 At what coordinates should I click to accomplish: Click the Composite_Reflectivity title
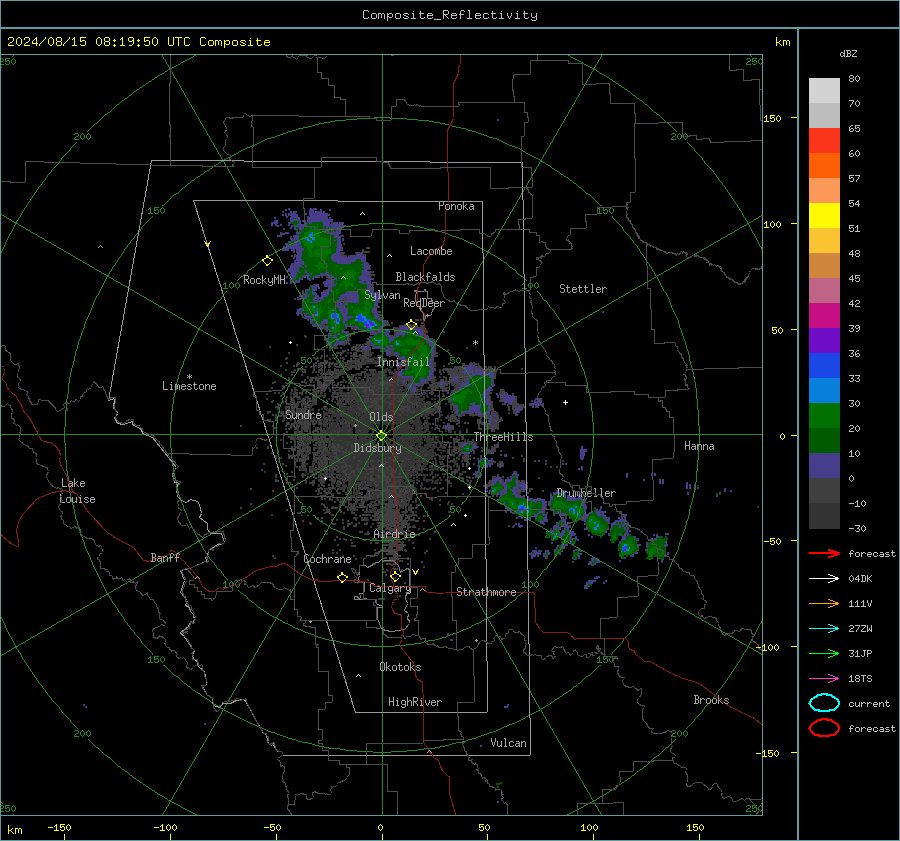[x=450, y=15]
